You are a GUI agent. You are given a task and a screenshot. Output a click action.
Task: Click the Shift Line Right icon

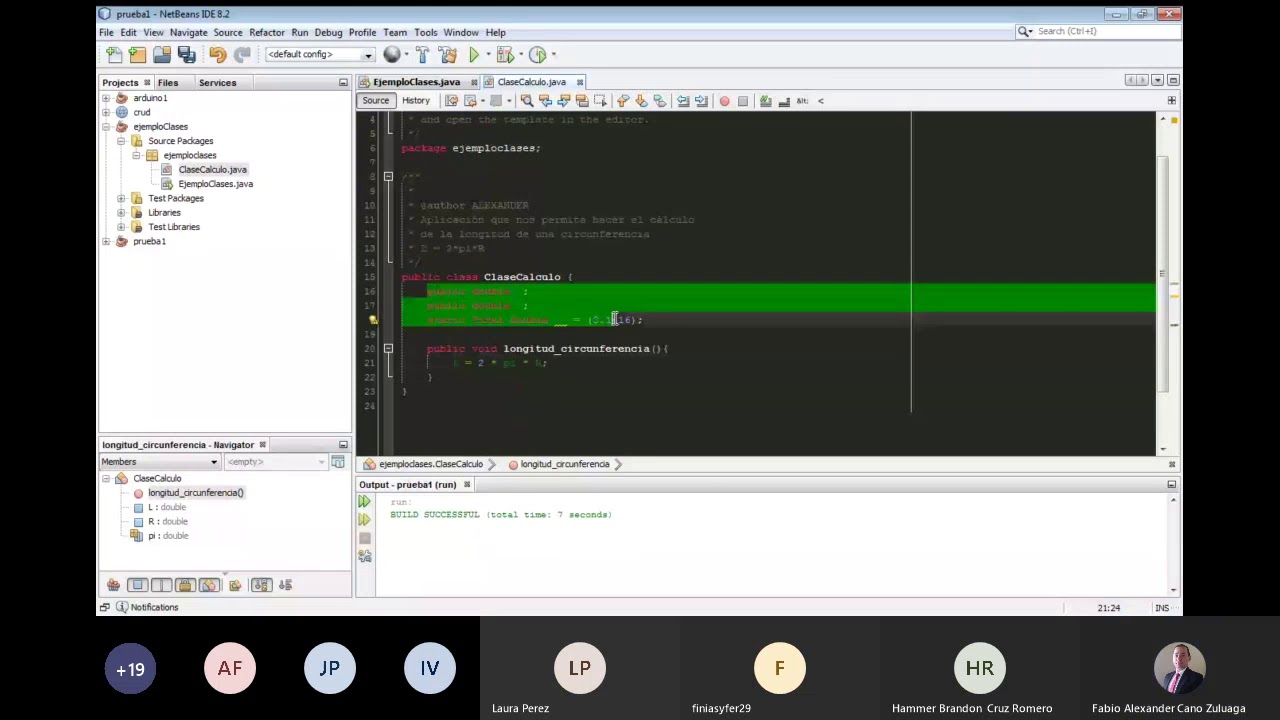click(701, 101)
